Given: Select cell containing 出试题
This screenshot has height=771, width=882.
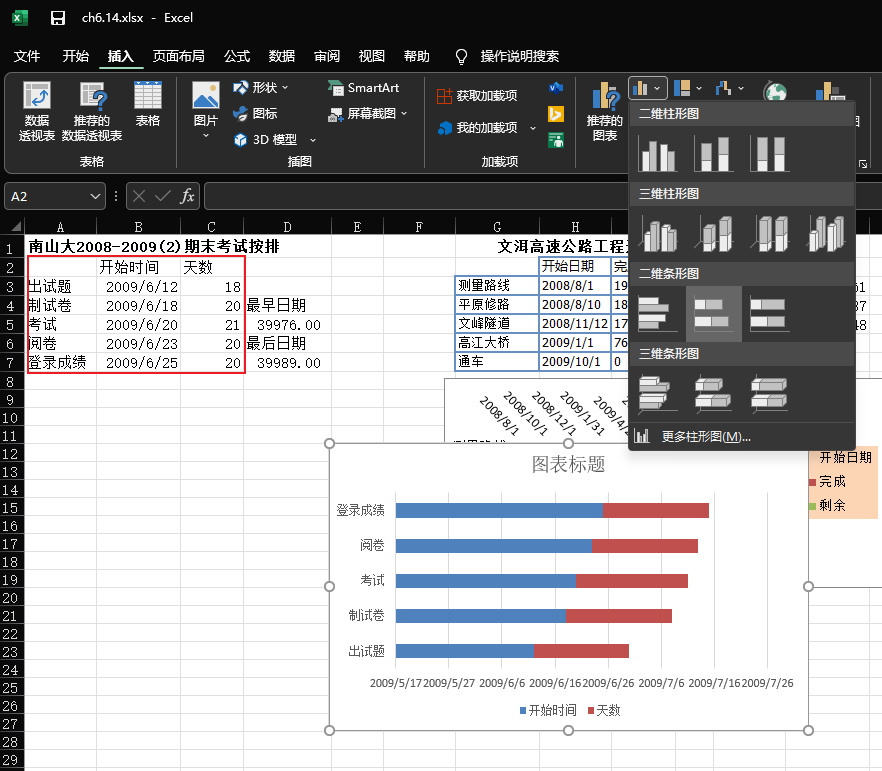Looking at the screenshot, I should (61, 286).
